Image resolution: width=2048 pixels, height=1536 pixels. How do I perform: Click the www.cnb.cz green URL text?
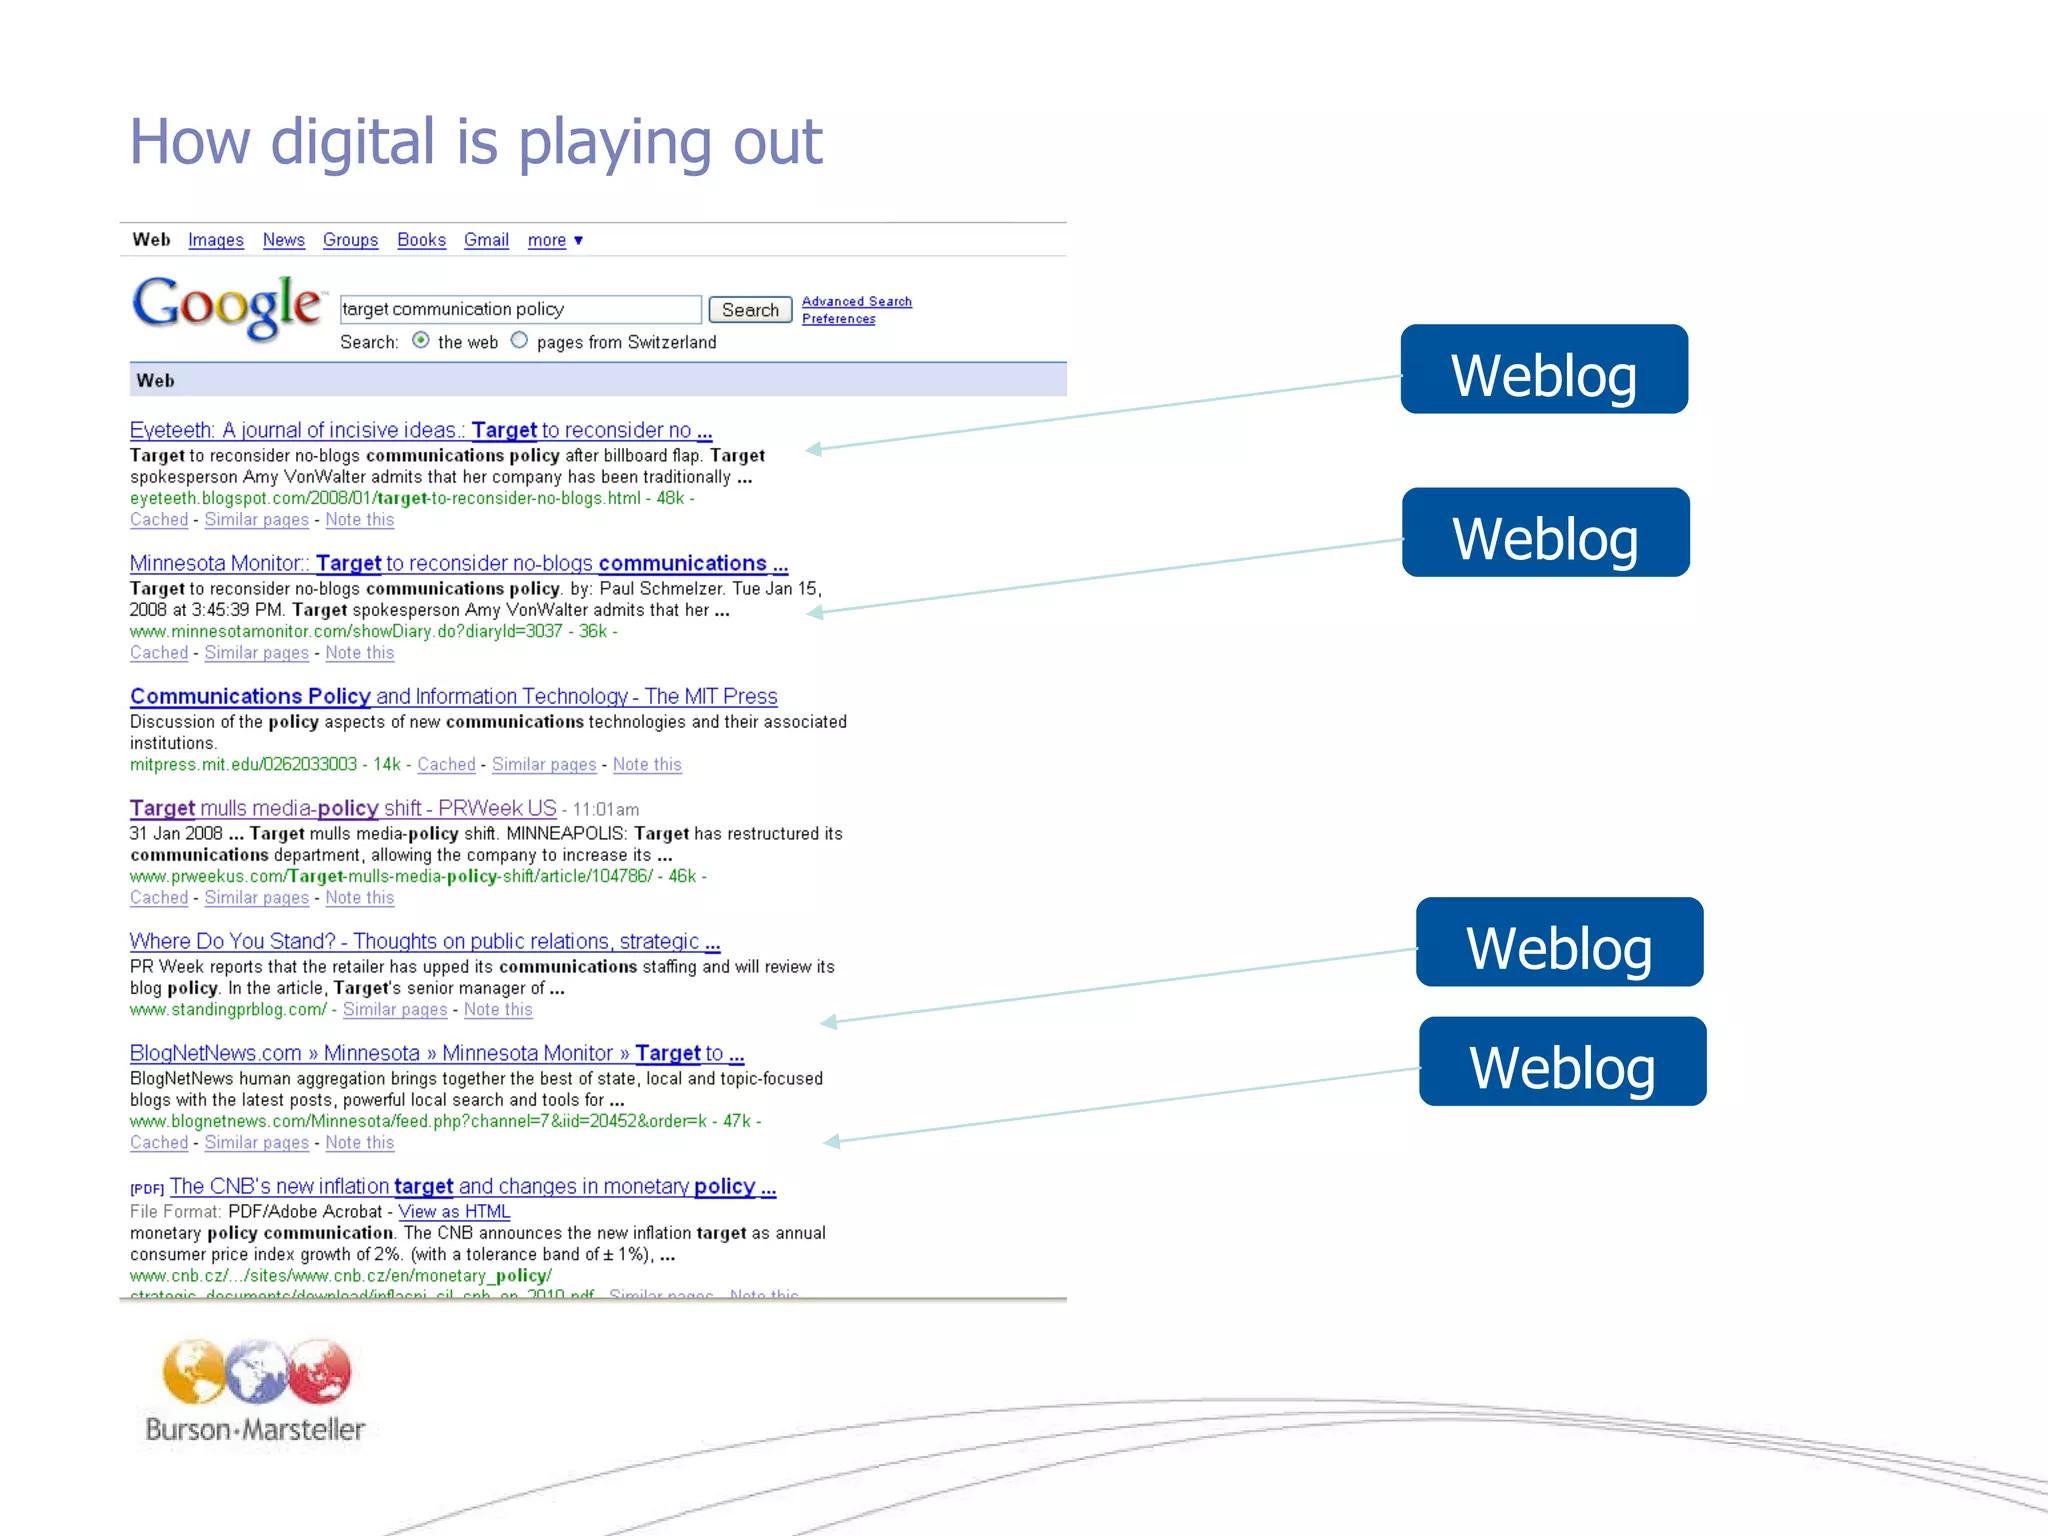341,1276
